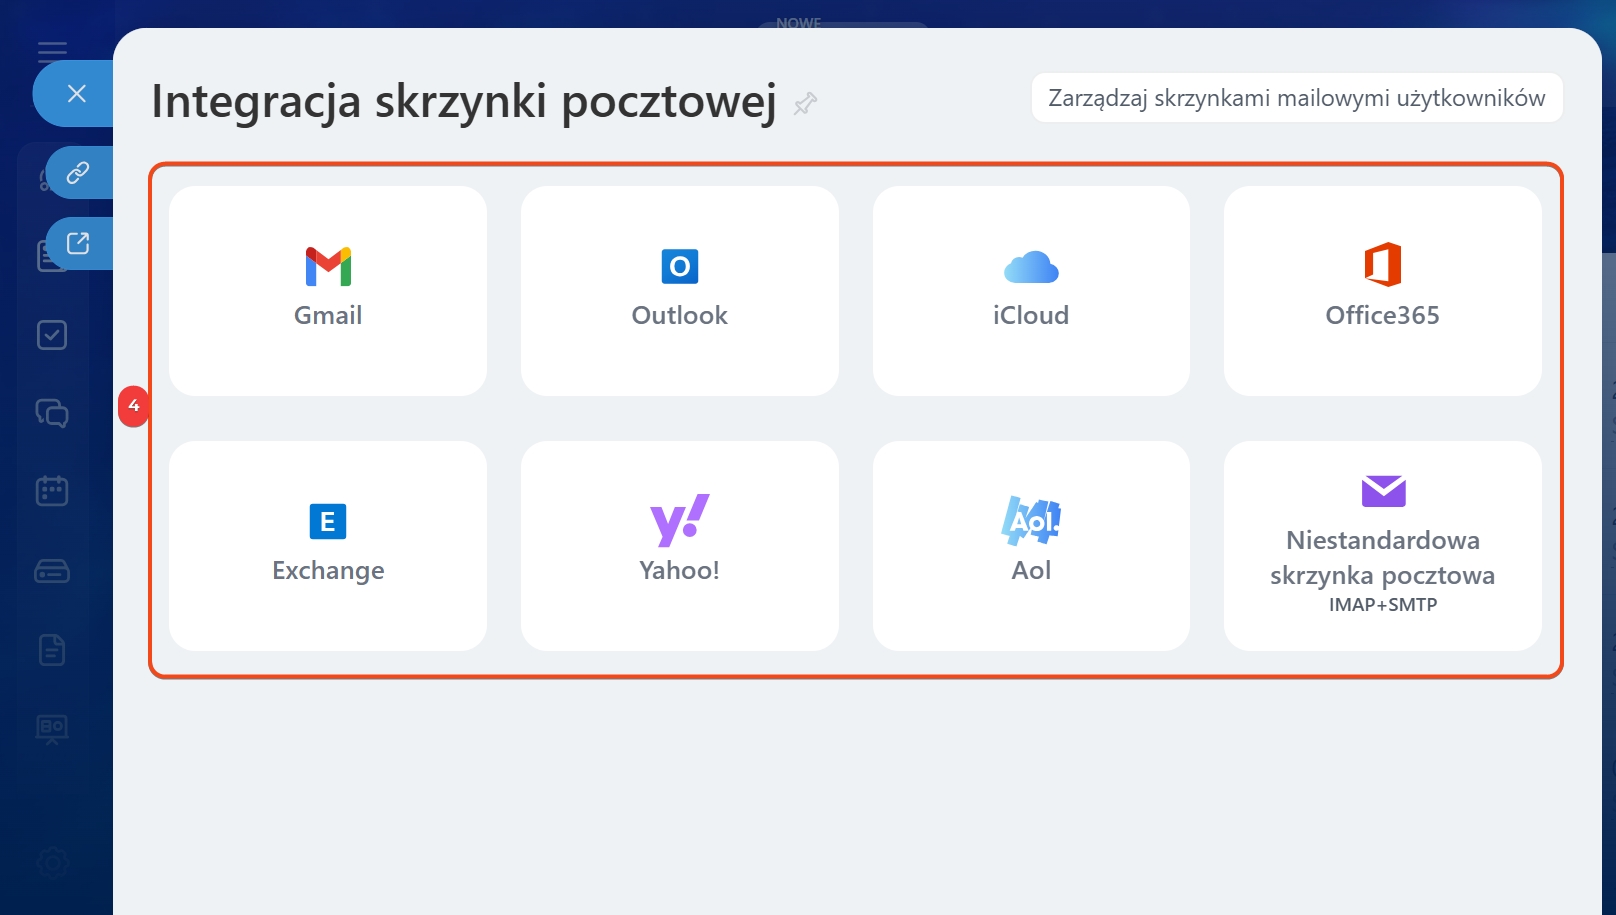
Task: Connect an iCloud mailbox
Action: [1031, 290]
